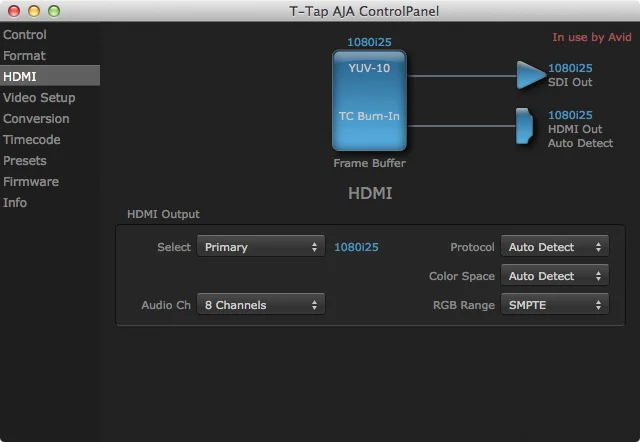640x442 pixels.
Task: Click the HDMI Out connector icon
Action: (x=524, y=126)
